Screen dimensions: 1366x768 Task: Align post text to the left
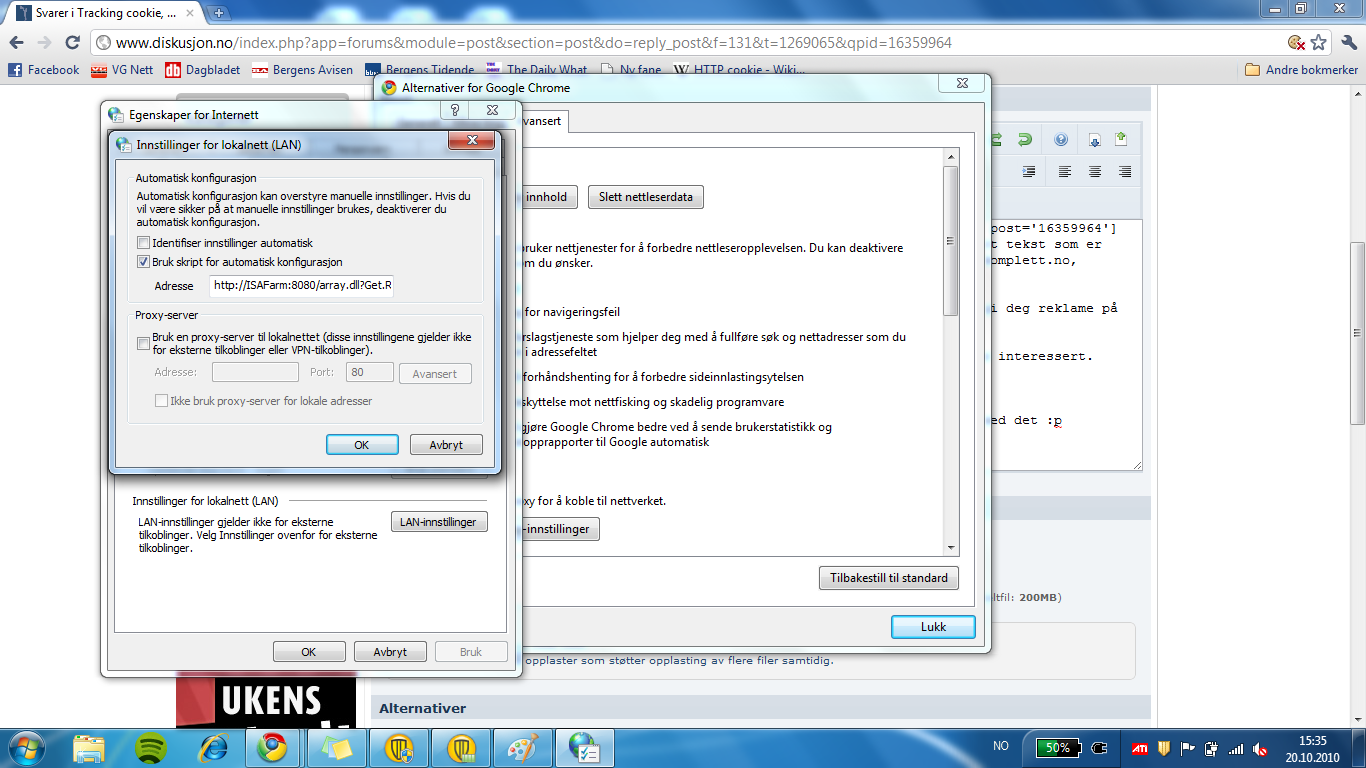tap(1065, 172)
